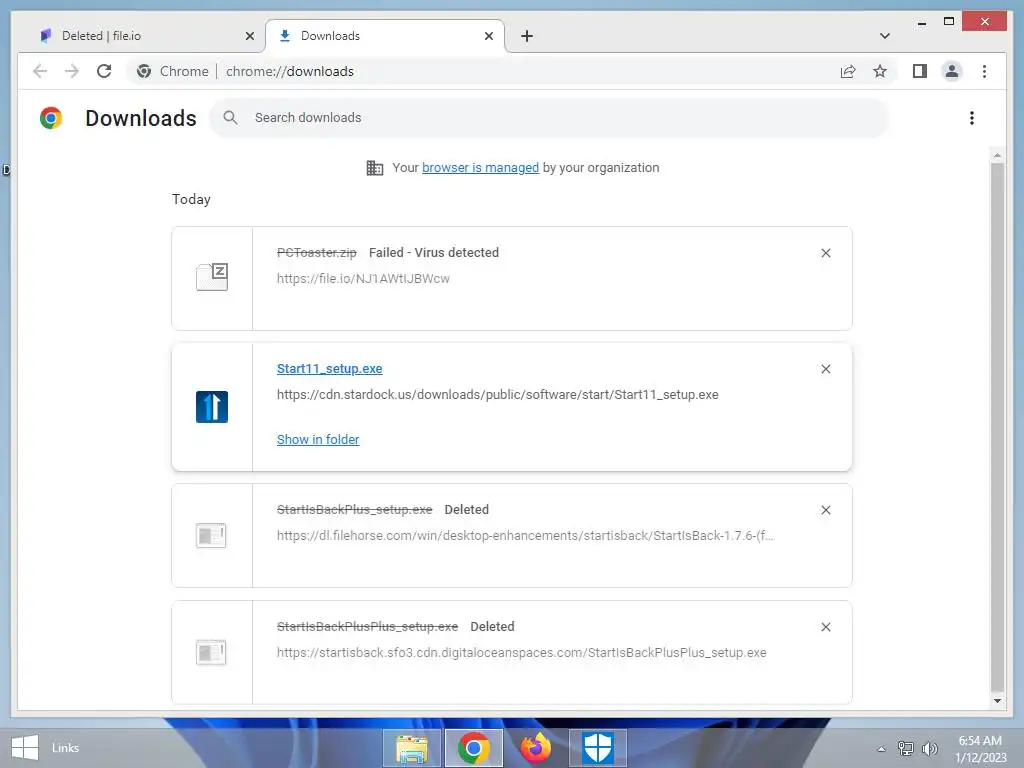The image size is (1024, 768).
Task: Click the digitaloceanspaces StartIsBackPlusPlus URL
Action: (x=521, y=652)
